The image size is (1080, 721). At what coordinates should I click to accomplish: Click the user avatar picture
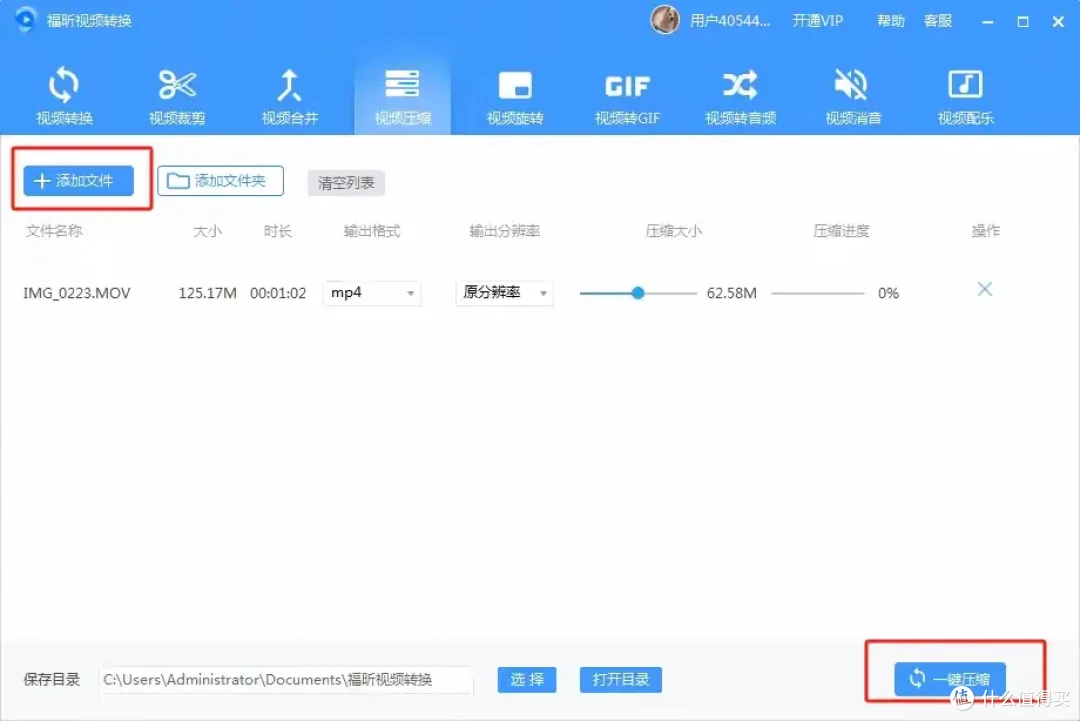[x=665, y=19]
